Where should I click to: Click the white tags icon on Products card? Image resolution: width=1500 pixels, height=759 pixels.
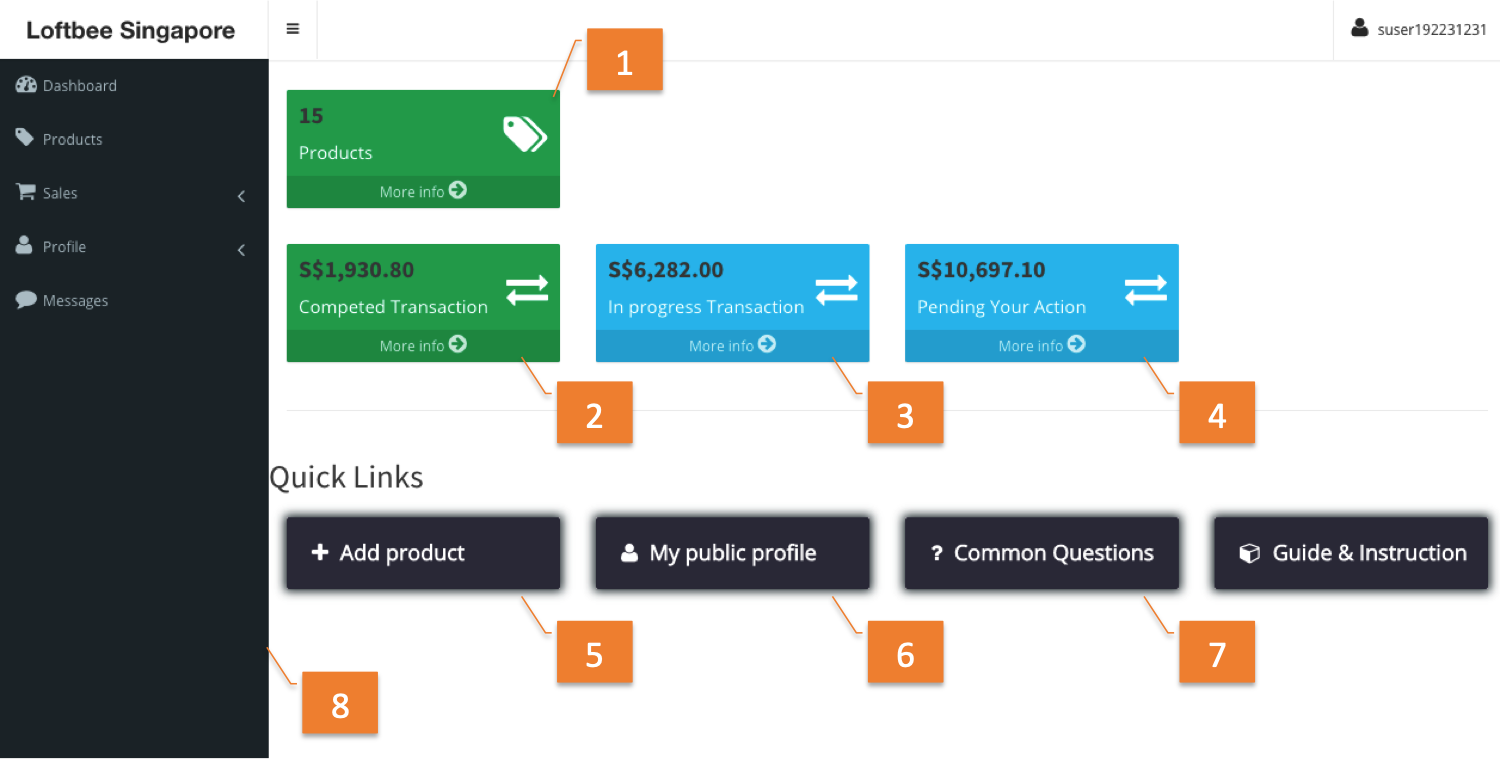pyautogui.click(x=525, y=134)
